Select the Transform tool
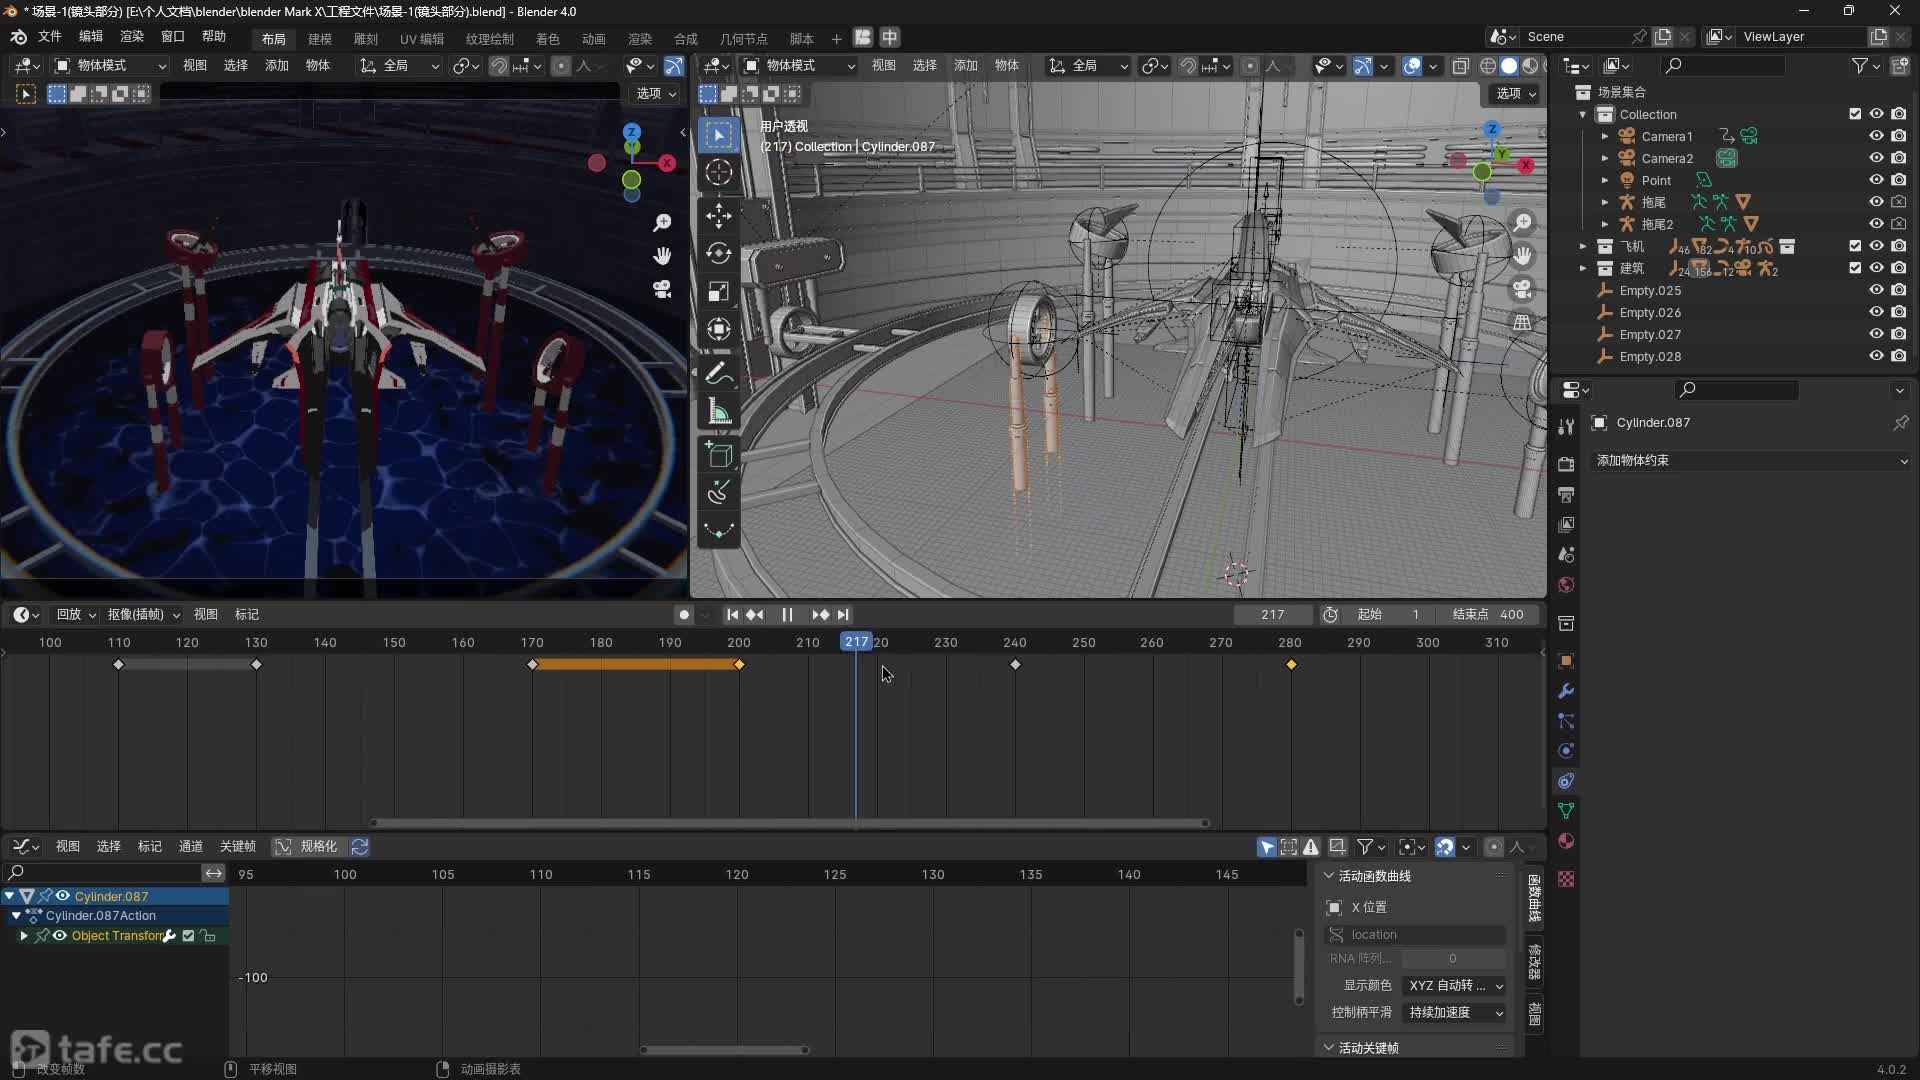Image resolution: width=1920 pixels, height=1080 pixels. click(x=718, y=329)
